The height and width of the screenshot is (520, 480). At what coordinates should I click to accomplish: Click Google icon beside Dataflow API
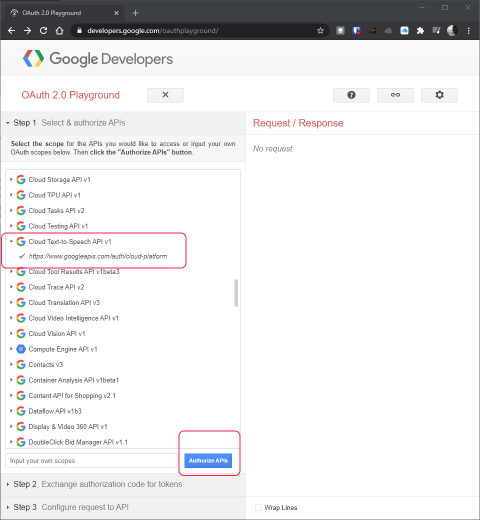pyautogui.click(x=21, y=411)
